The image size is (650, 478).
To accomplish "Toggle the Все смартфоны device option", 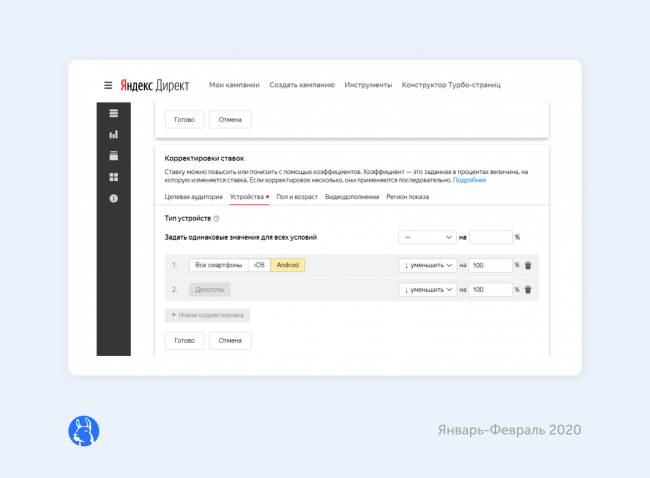I will click(x=219, y=265).
